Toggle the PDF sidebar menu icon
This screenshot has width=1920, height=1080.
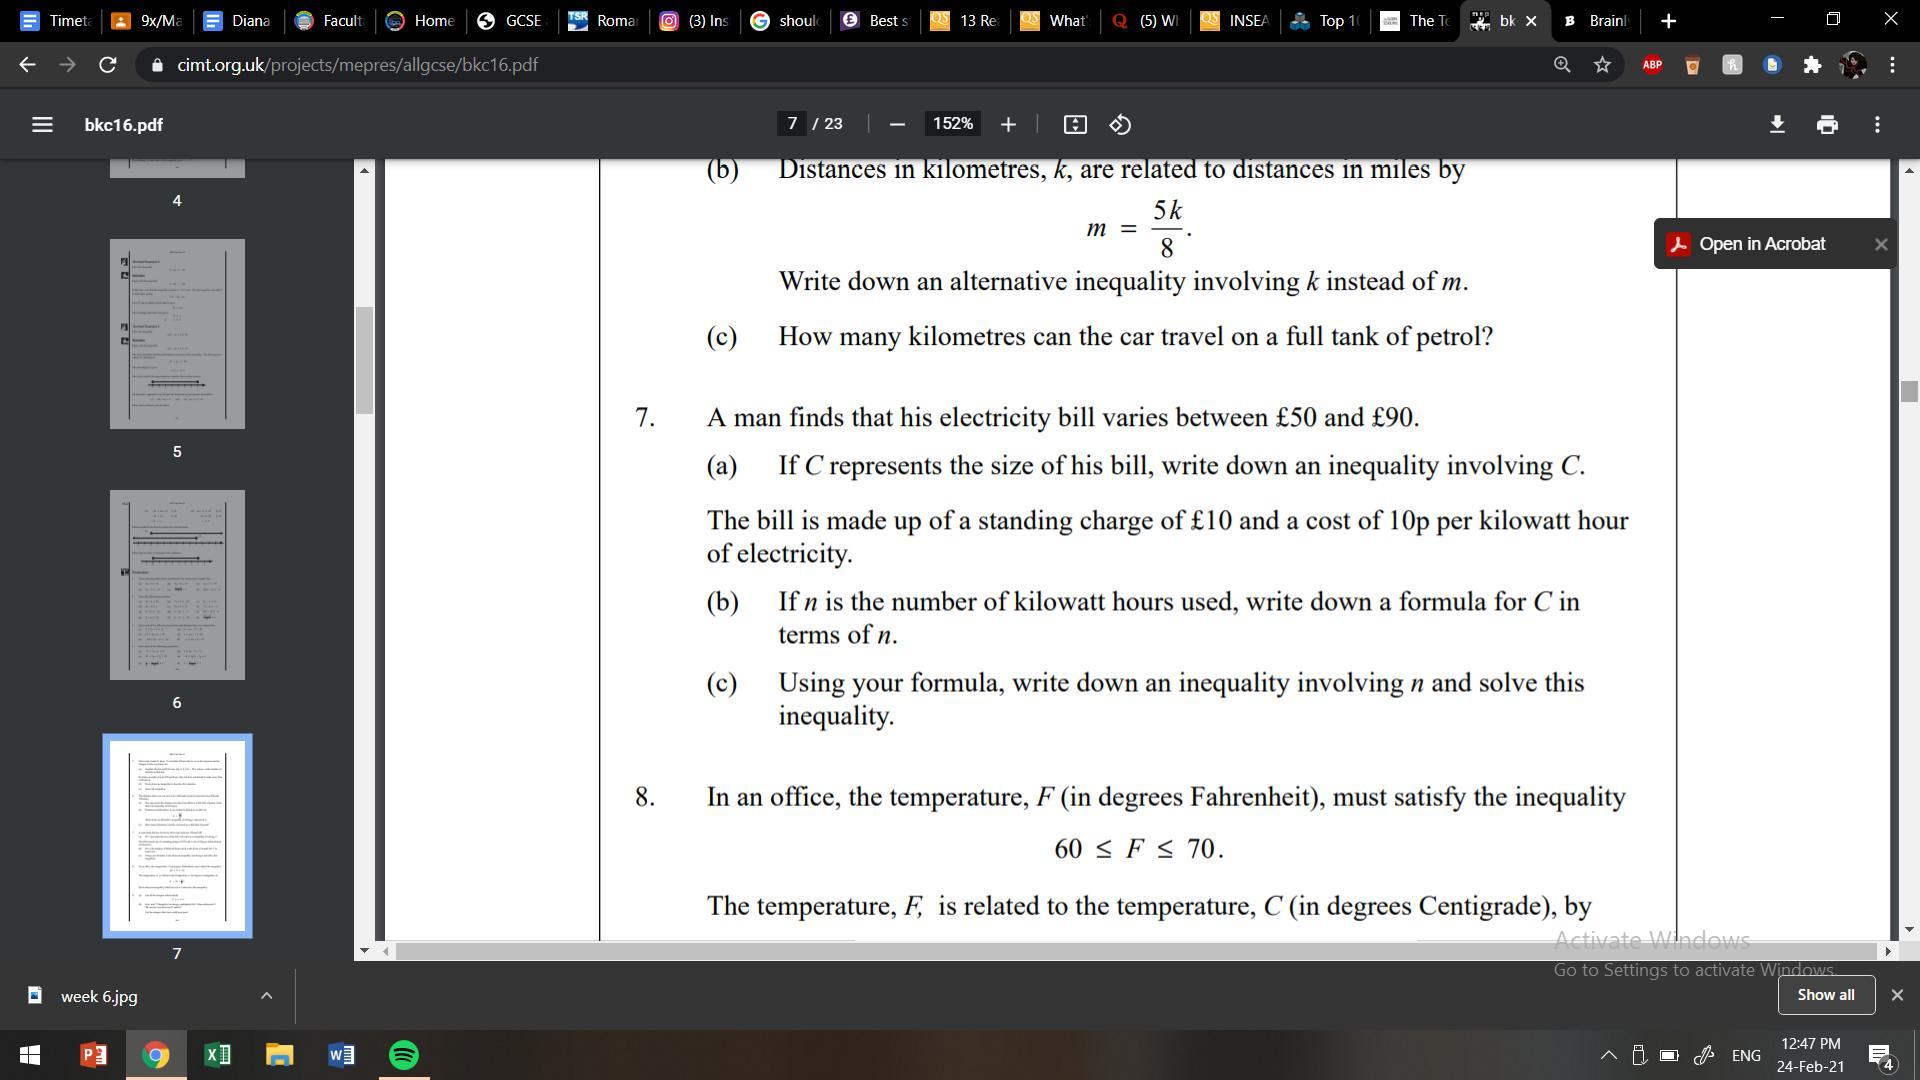coord(41,125)
